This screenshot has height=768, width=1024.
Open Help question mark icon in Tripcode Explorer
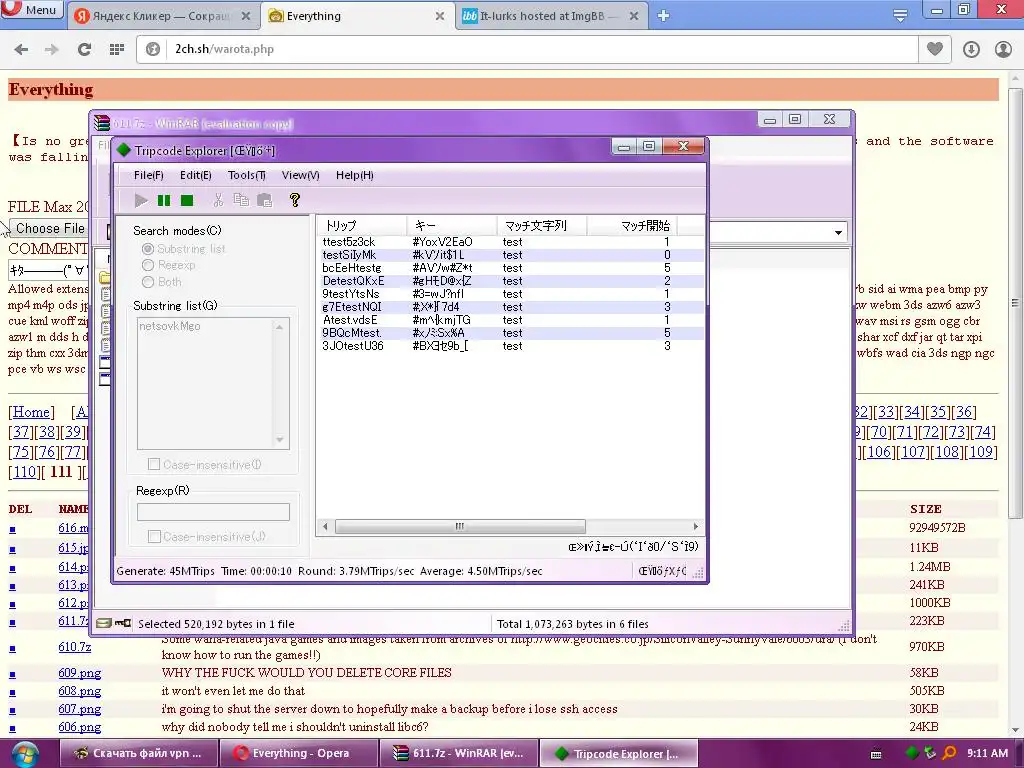pyautogui.click(x=295, y=200)
